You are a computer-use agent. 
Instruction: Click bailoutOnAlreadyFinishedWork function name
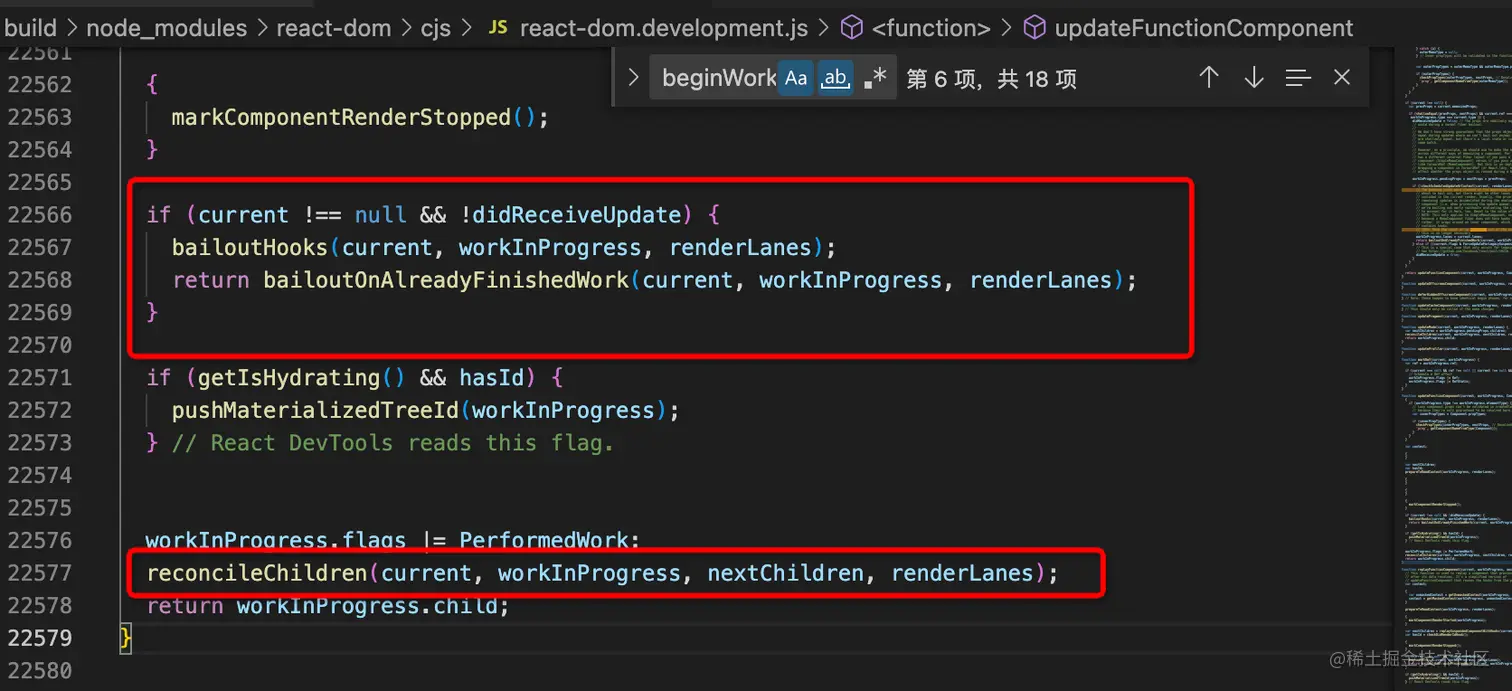tap(446, 280)
